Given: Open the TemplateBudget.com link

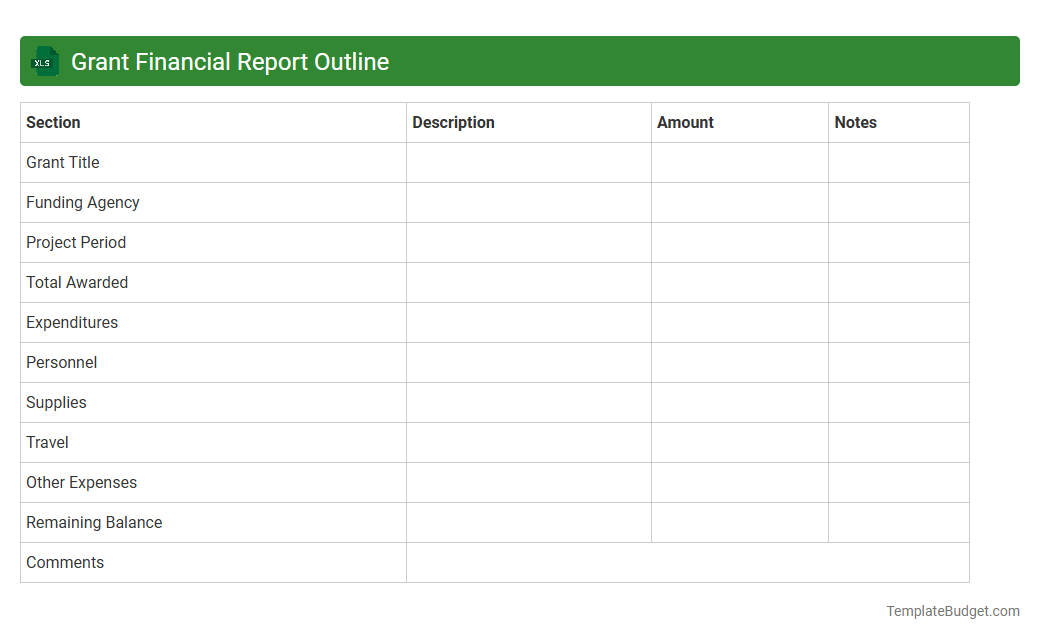Looking at the screenshot, I should (x=952, y=609).
